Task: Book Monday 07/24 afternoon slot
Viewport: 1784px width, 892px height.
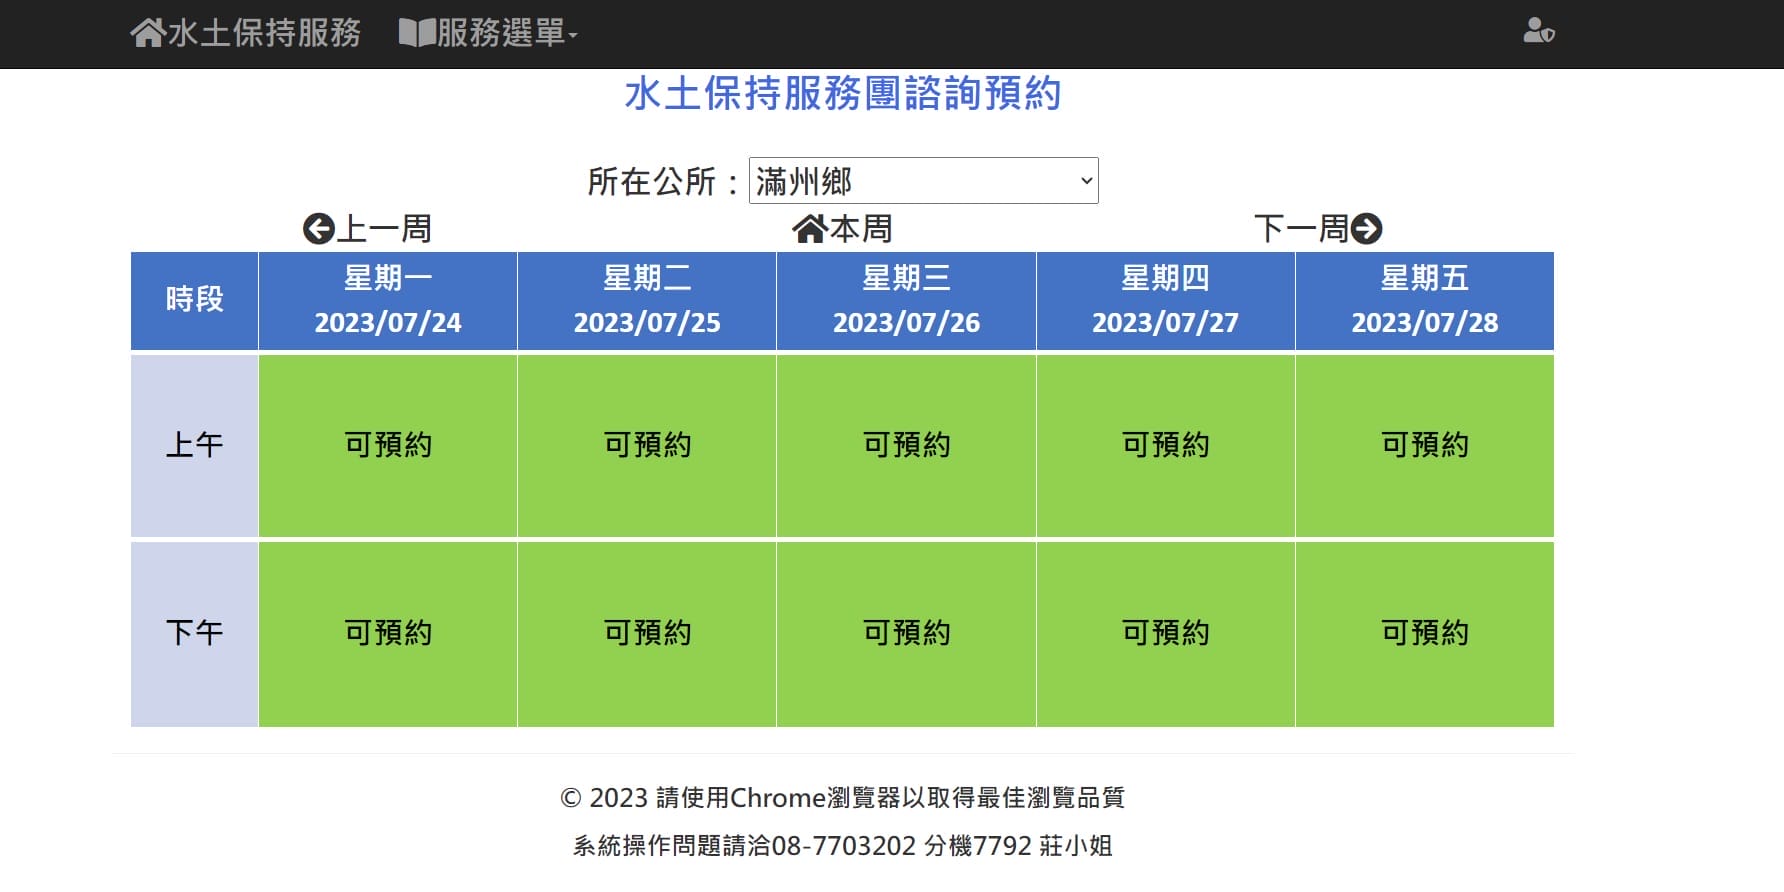Action: [x=388, y=633]
